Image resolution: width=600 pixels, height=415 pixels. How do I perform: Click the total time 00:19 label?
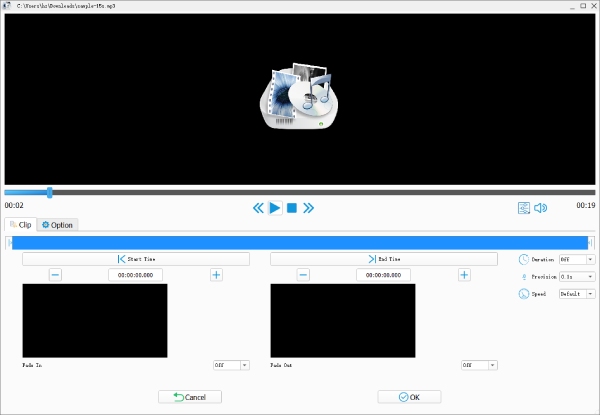[586, 205]
